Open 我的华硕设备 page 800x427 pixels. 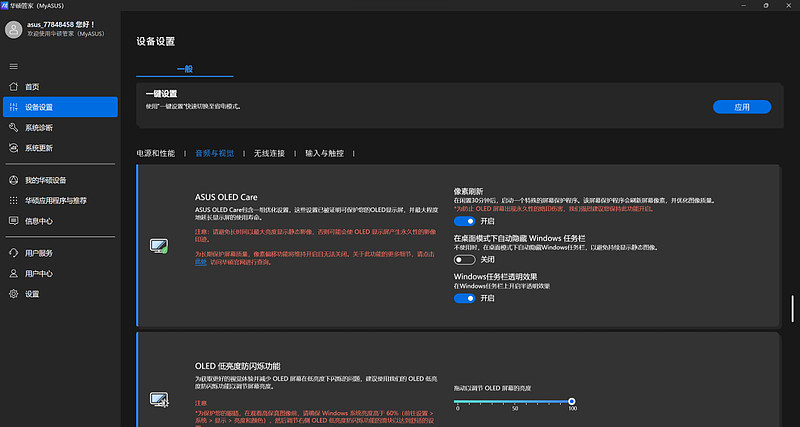pos(60,180)
